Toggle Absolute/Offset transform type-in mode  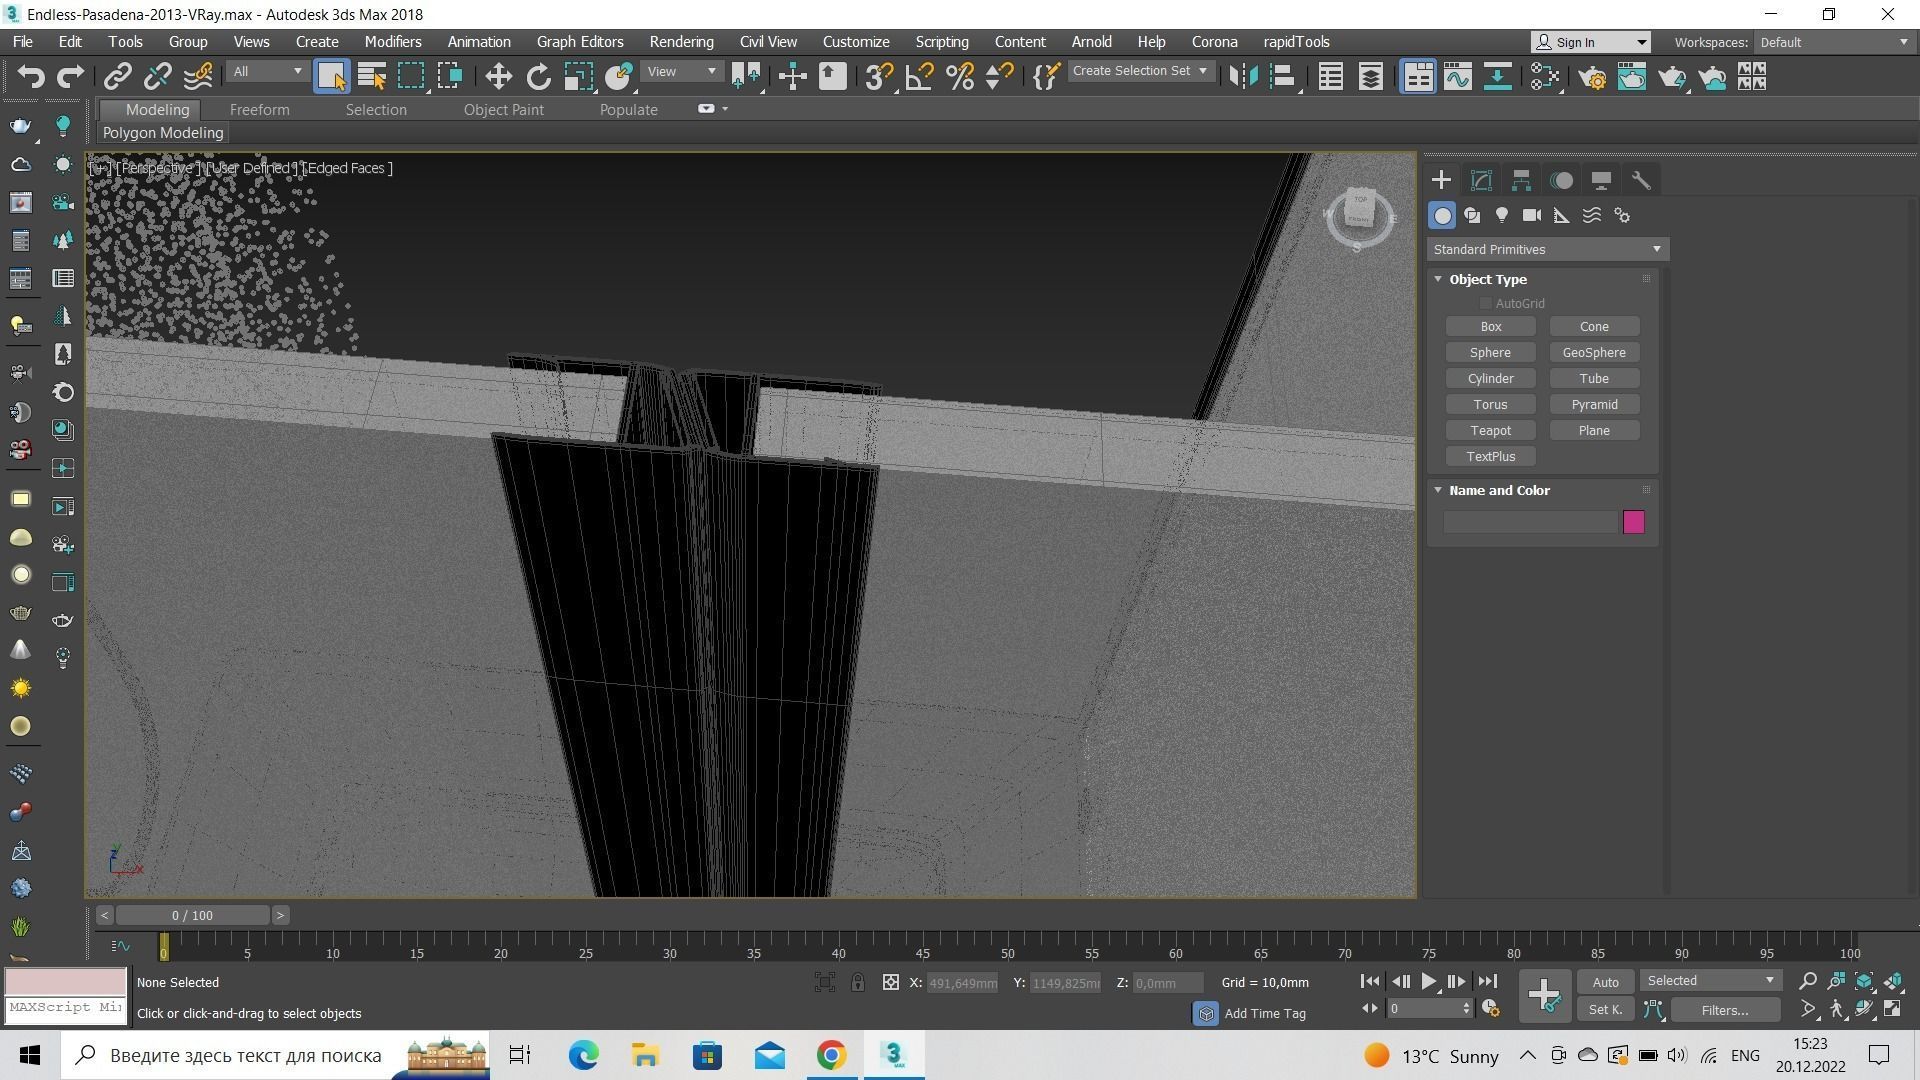[x=890, y=982]
